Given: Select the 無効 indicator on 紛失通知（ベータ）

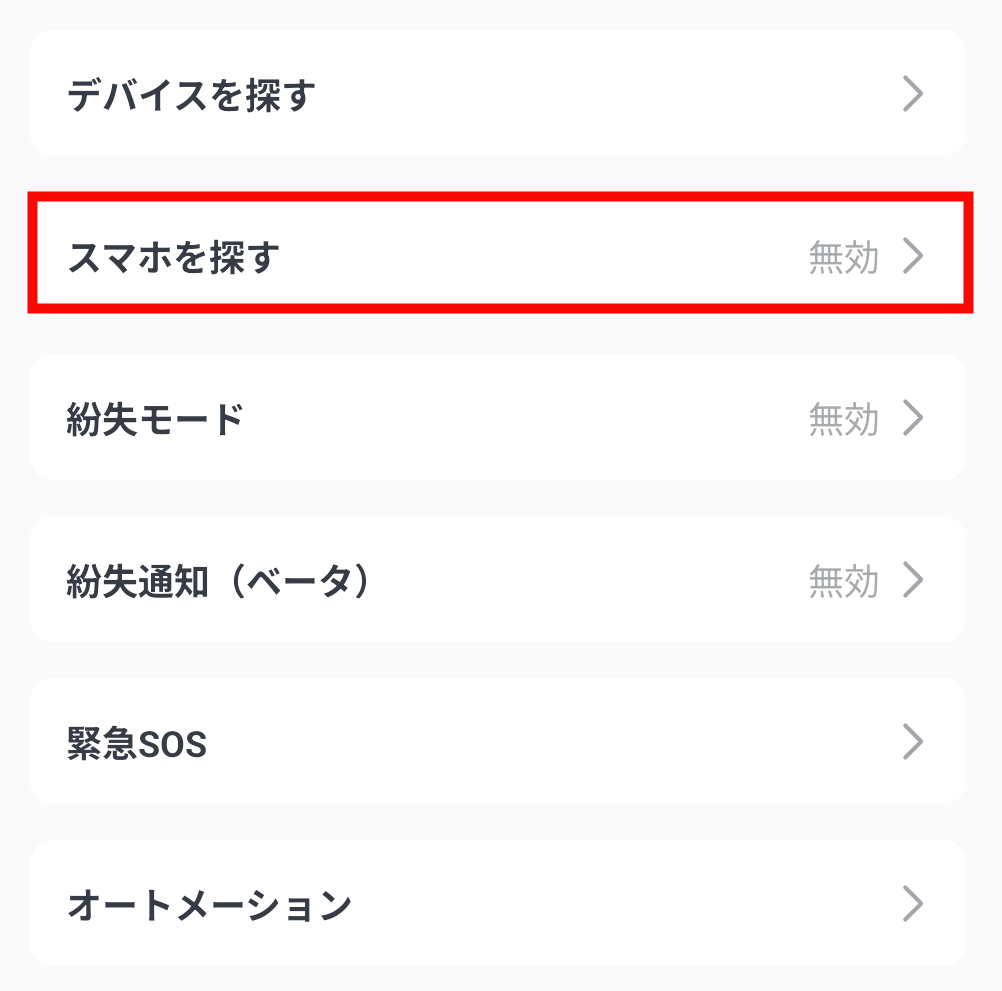Looking at the screenshot, I should pyautogui.click(x=843, y=581).
